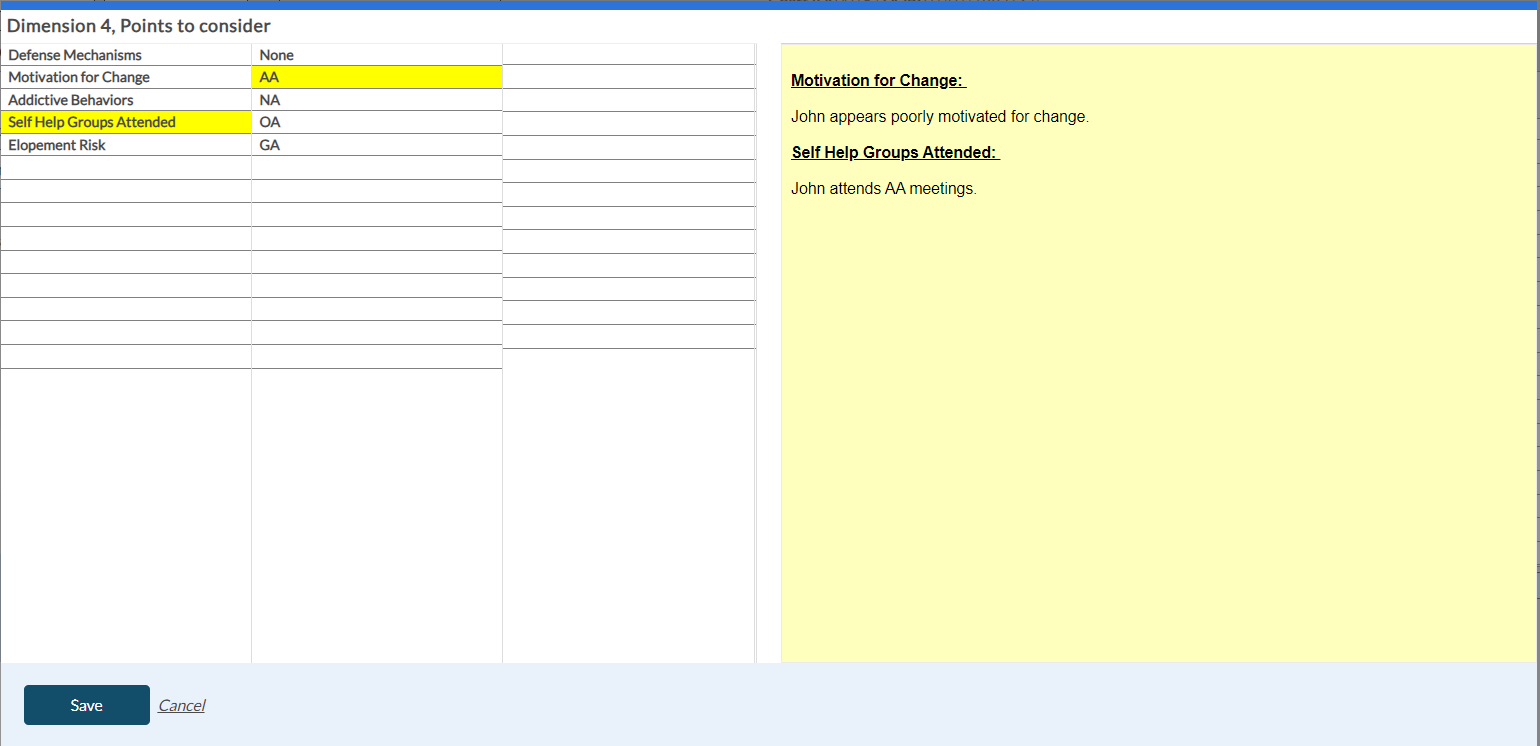Select Elopement Risk in the list
Screen dimensions: 1540x746
57,146
